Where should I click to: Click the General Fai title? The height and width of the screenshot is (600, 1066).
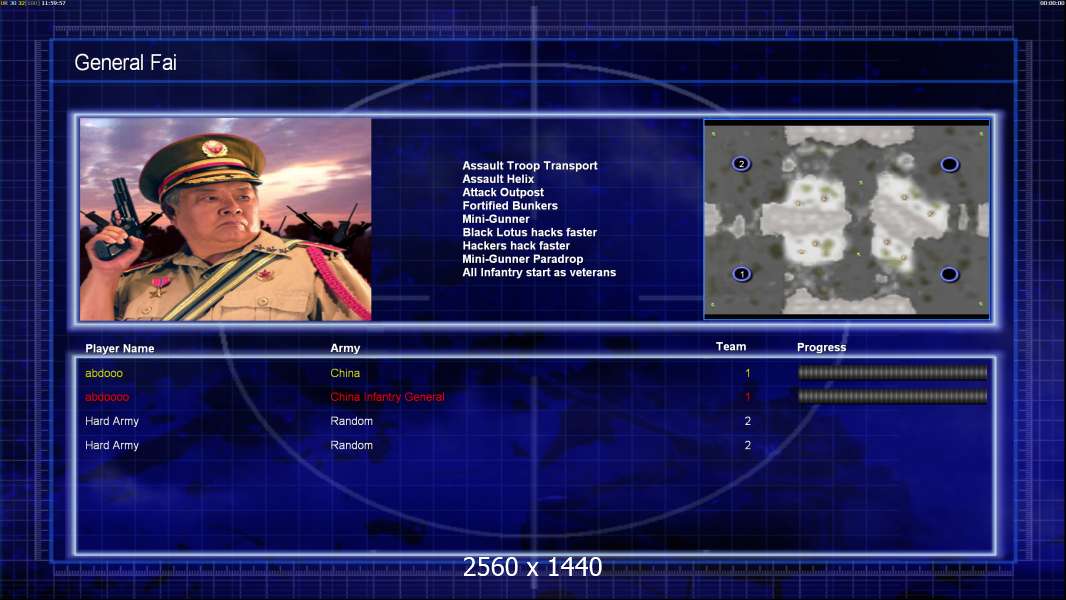125,63
